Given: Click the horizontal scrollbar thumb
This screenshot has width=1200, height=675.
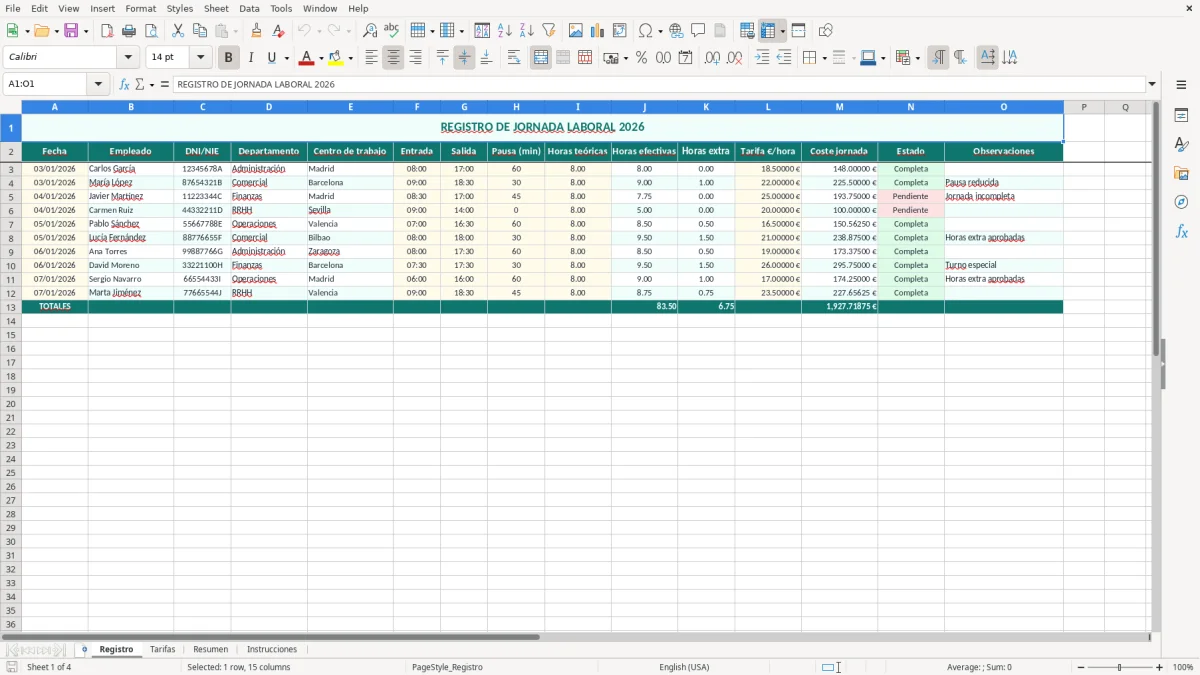Looking at the screenshot, I should [270, 637].
